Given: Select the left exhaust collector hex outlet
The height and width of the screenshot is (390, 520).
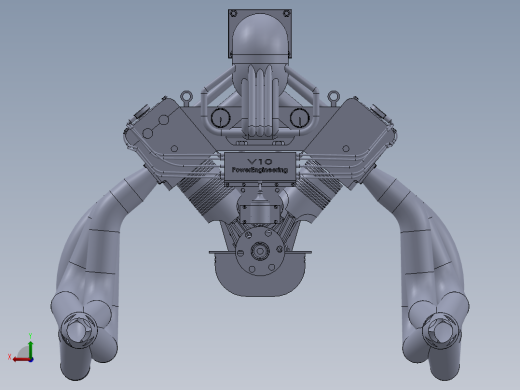Looking at the screenshot, I should click(78, 331).
